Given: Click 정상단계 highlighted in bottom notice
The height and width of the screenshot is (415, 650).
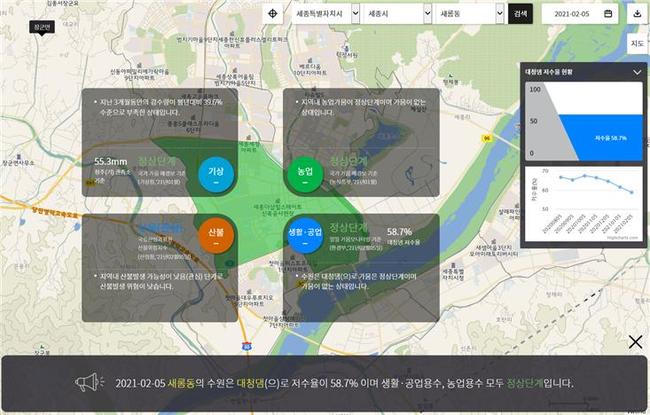Looking at the screenshot, I should click(524, 383).
